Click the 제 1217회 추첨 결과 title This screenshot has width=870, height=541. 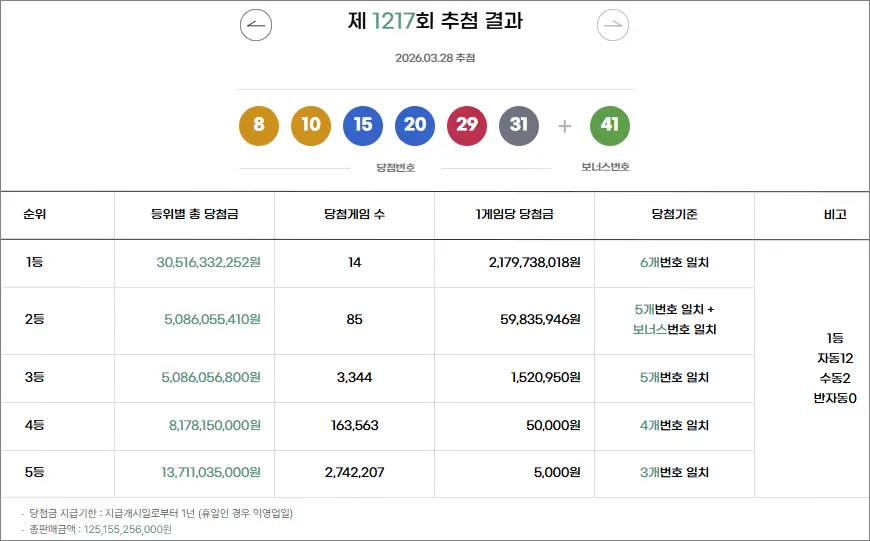[435, 21]
